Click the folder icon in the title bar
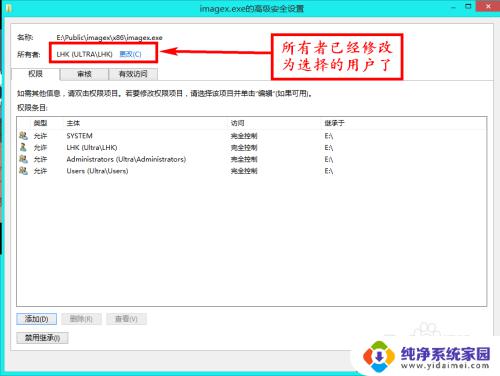This screenshot has width=500, height=376. point(9,8)
